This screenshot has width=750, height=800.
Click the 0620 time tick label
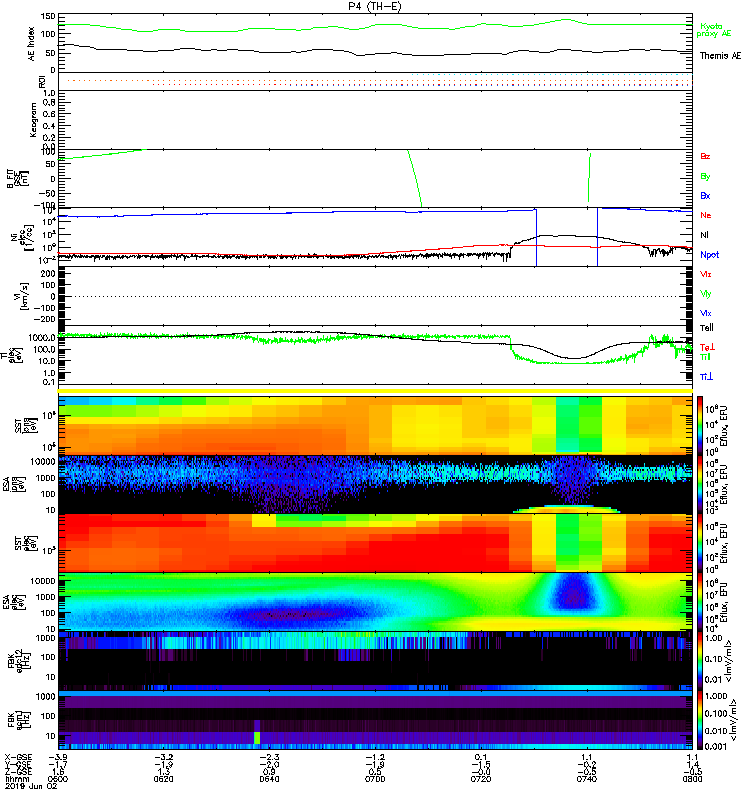pos(163,779)
